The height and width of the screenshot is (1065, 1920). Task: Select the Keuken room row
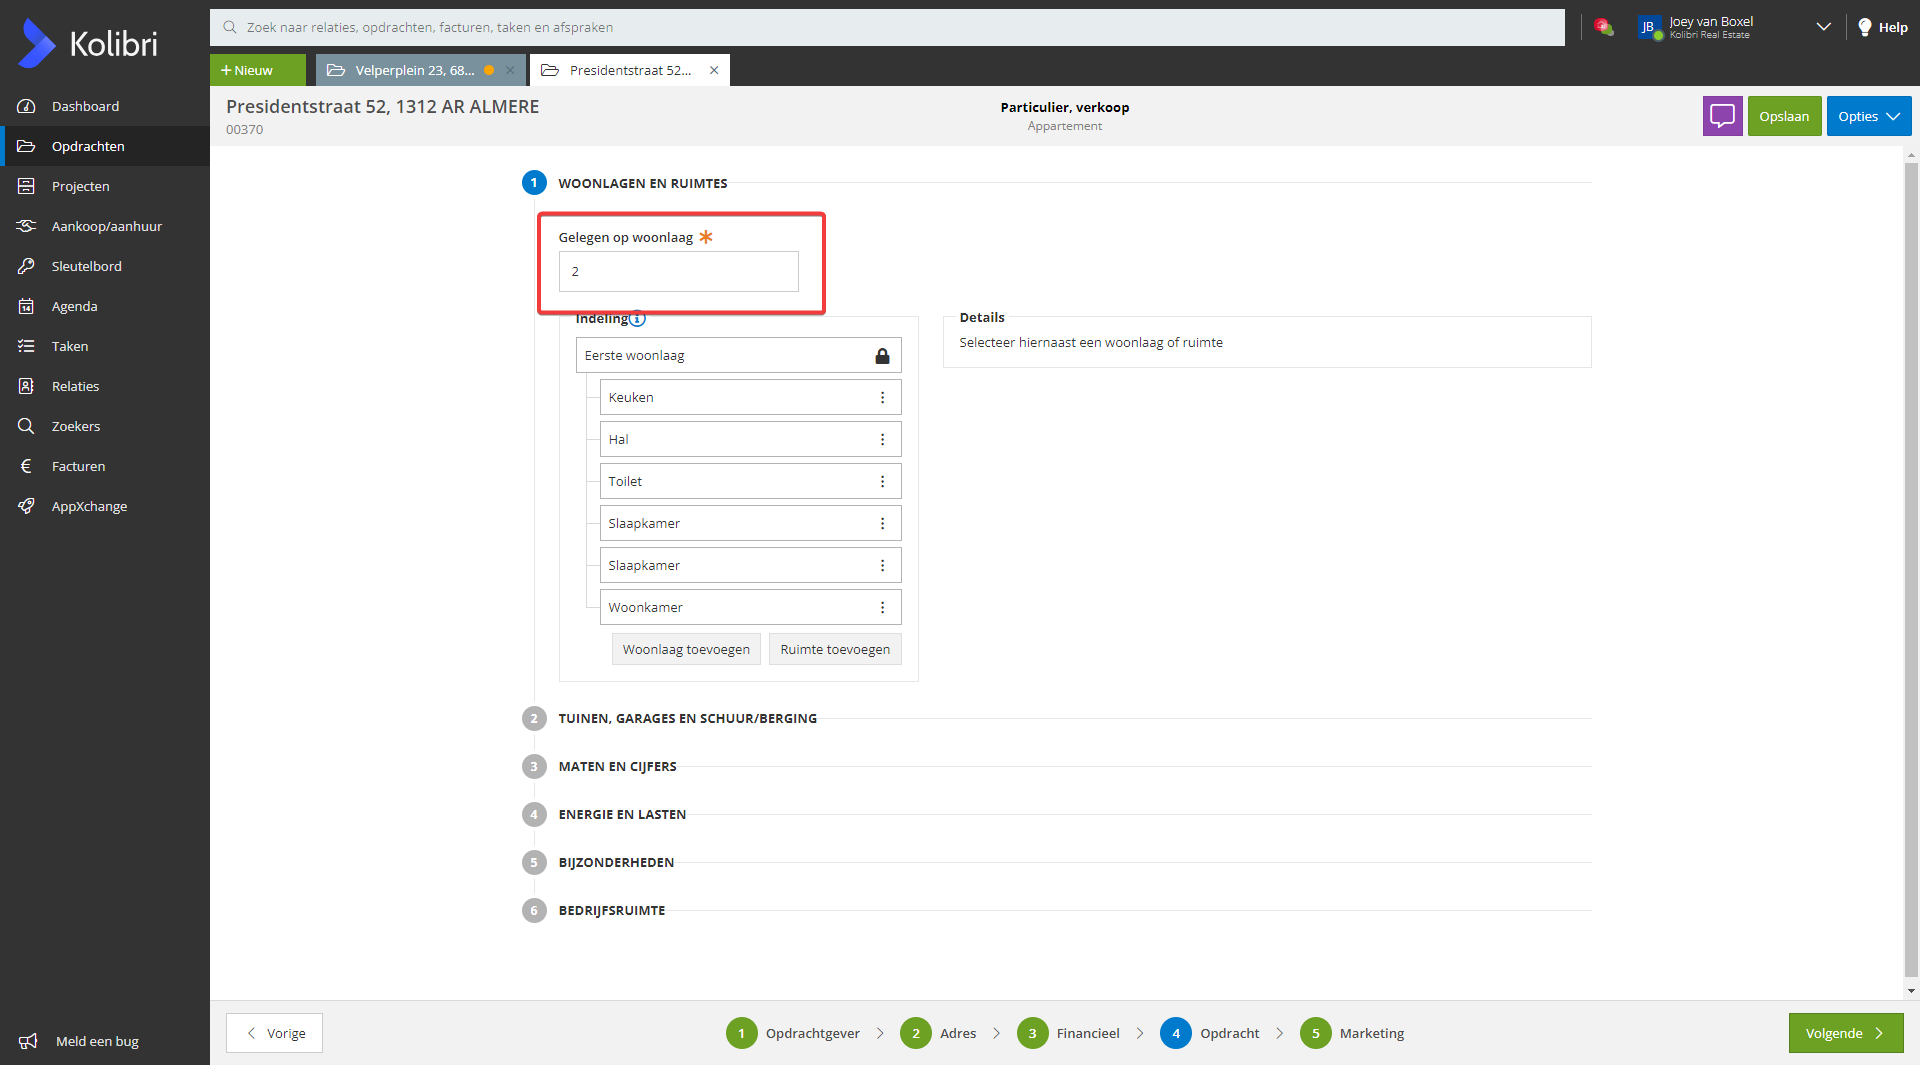pos(750,398)
